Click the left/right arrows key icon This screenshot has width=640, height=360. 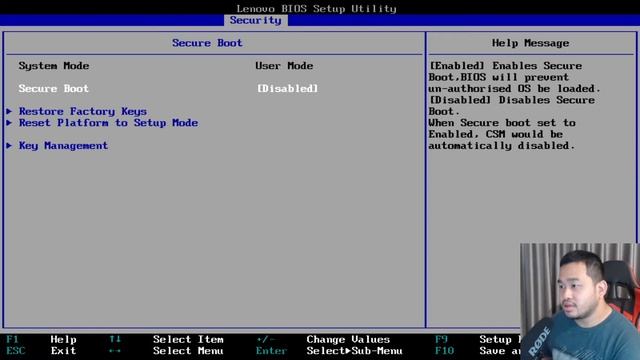coord(115,351)
